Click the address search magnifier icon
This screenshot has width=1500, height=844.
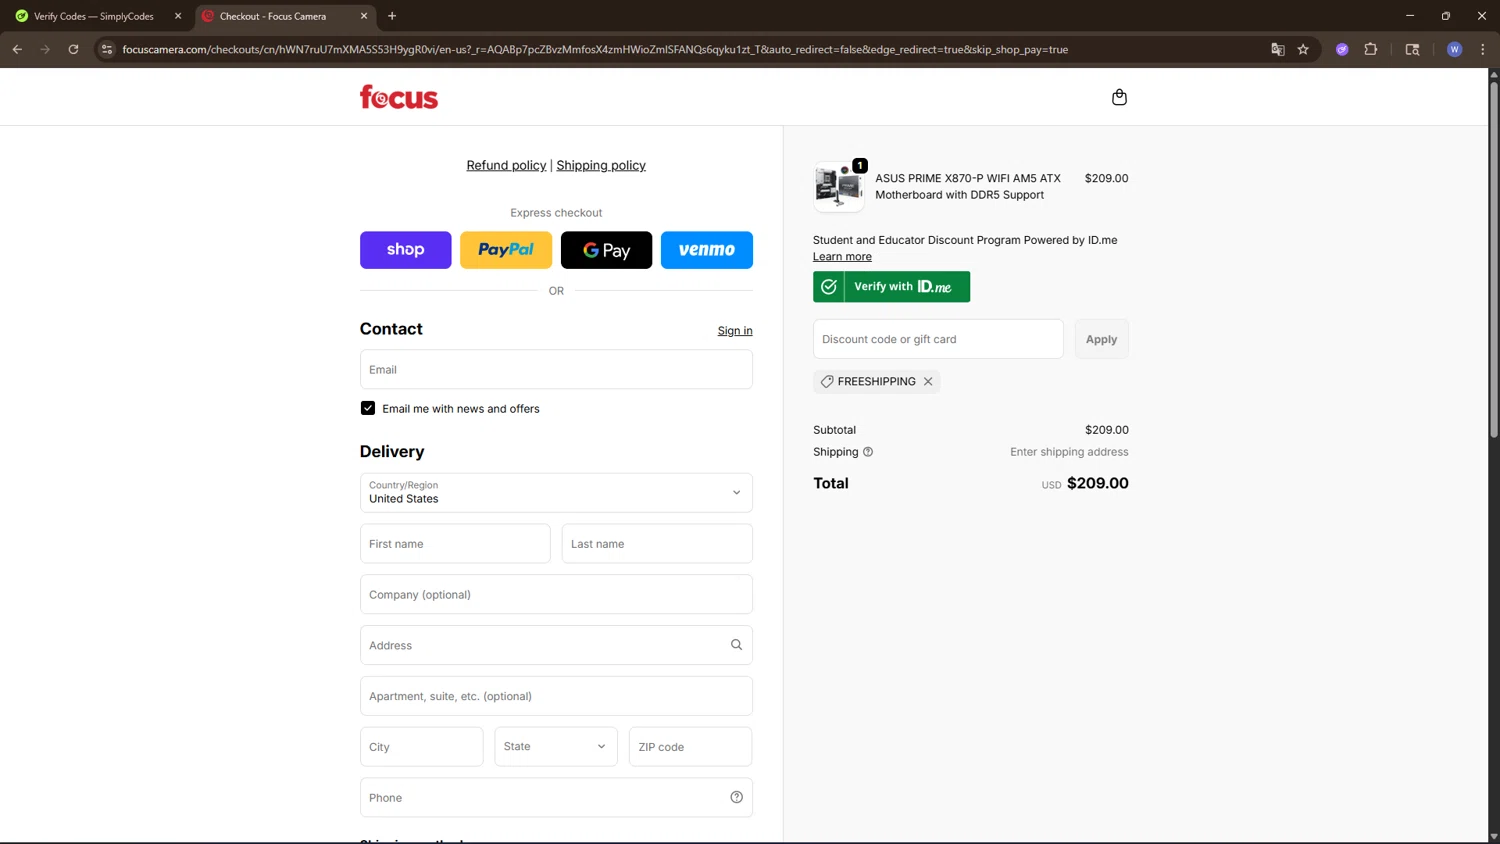(x=736, y=645)
